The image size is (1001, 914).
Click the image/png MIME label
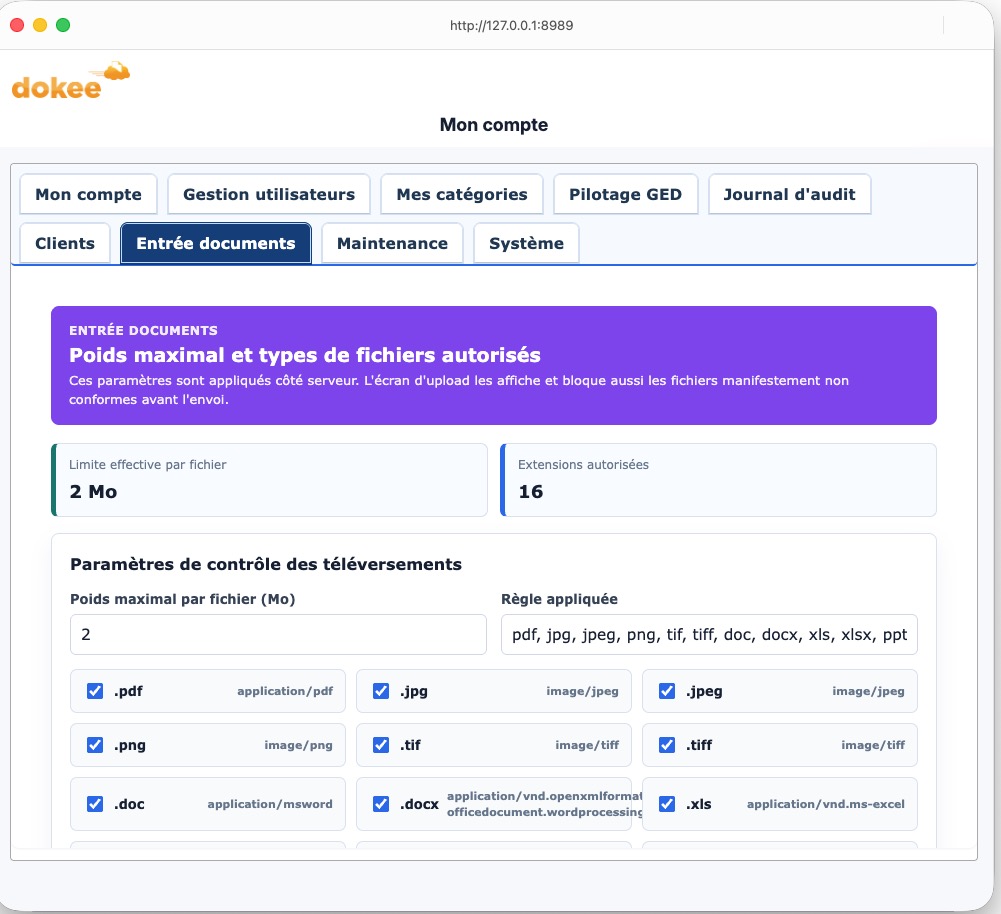point(298,745)
